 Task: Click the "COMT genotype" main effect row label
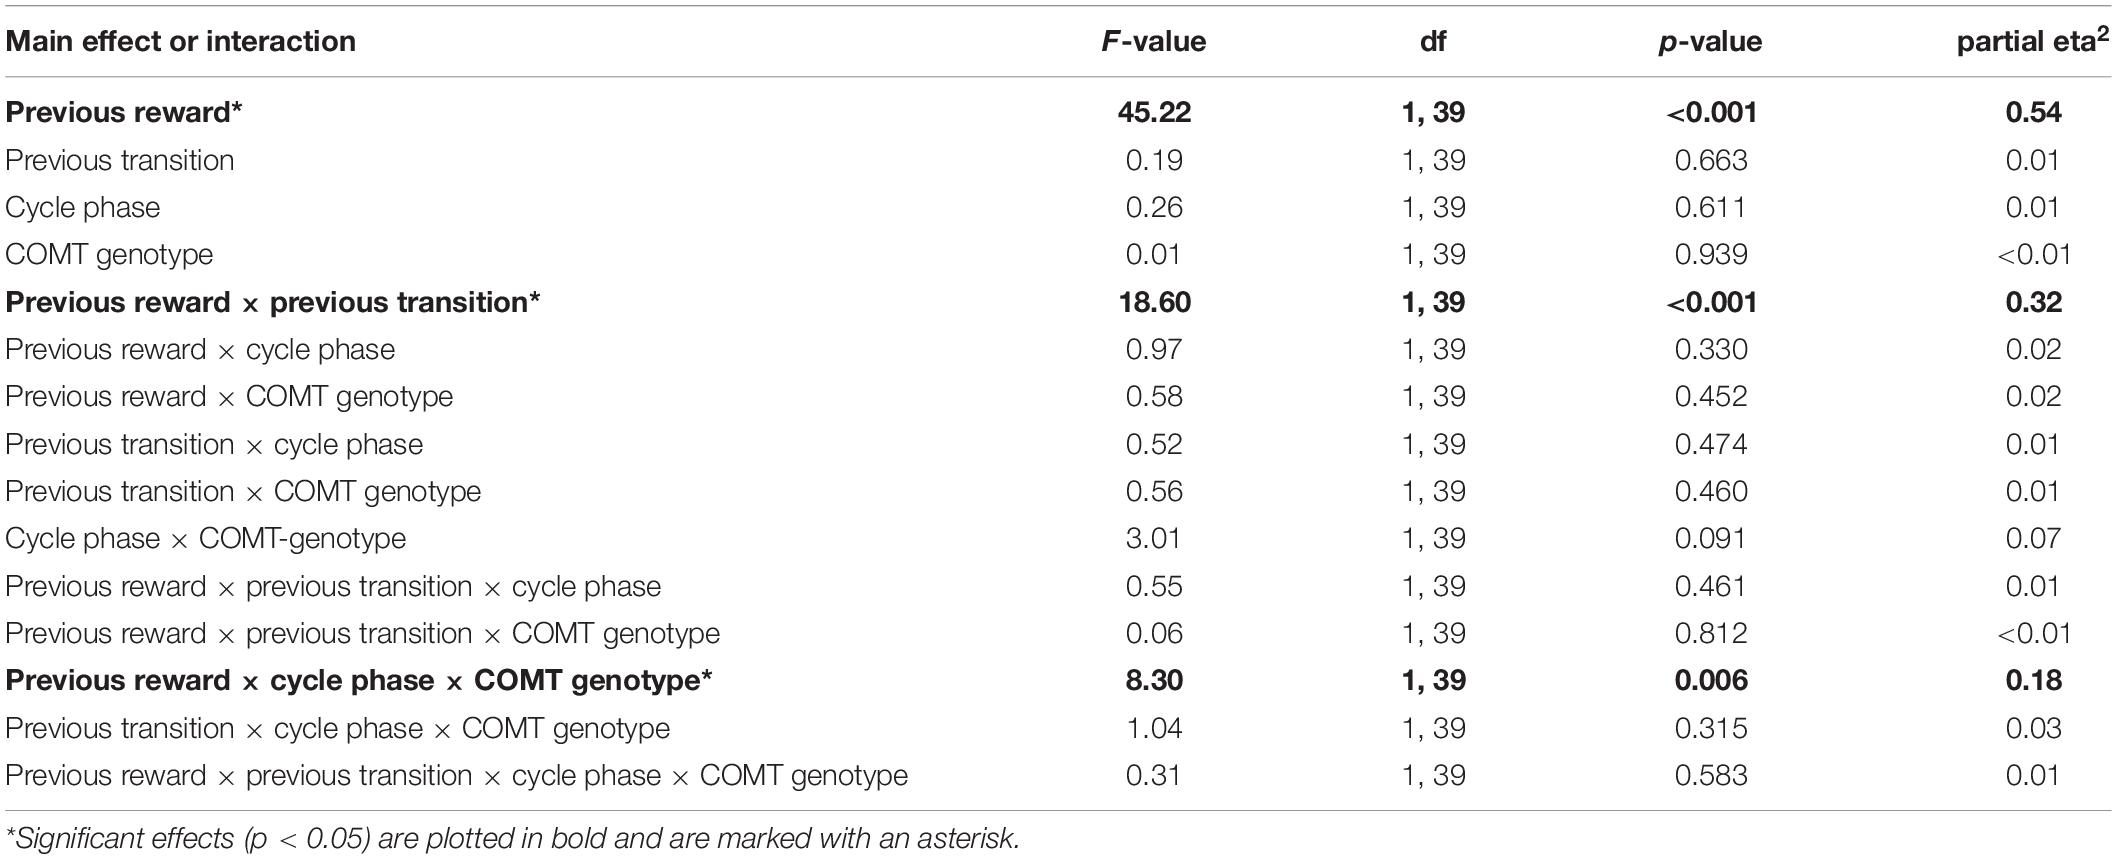pos(109,254)
